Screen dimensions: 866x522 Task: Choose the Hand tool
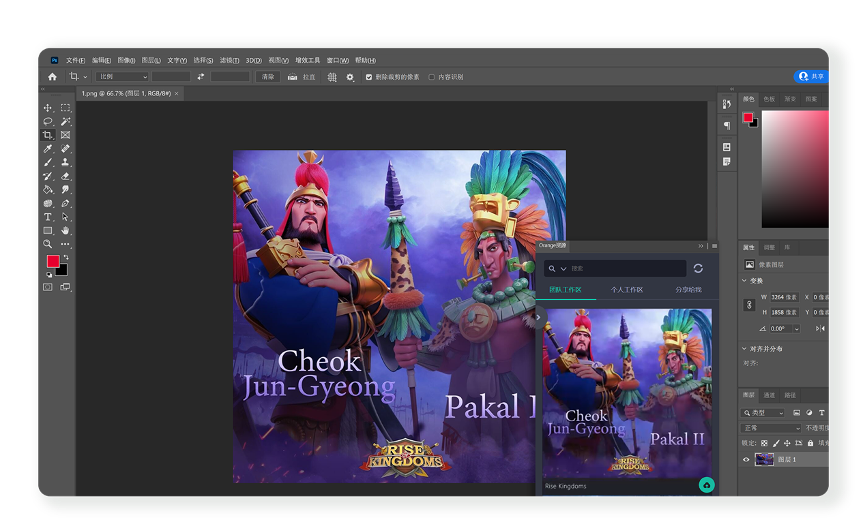tap(65, 230)
